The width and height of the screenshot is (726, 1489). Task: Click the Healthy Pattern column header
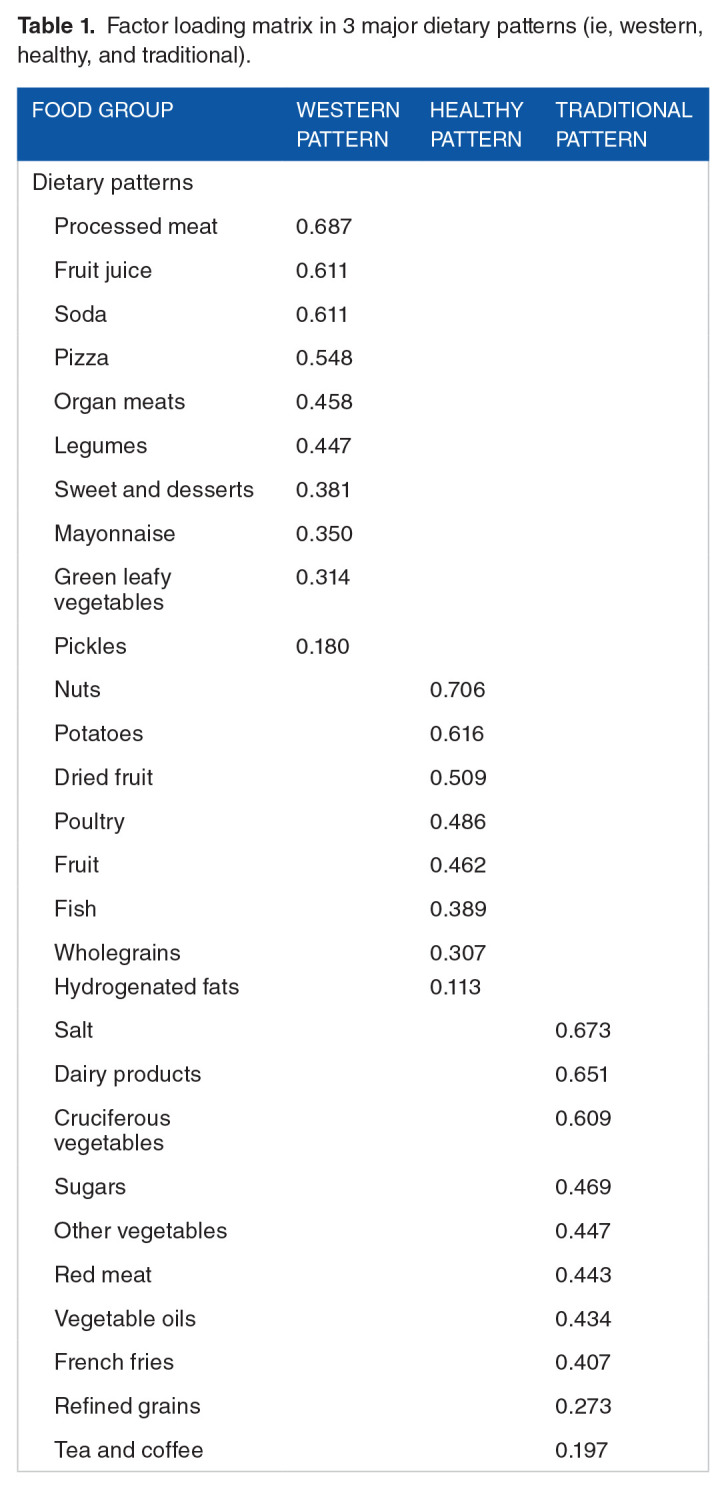click(476, 124)
